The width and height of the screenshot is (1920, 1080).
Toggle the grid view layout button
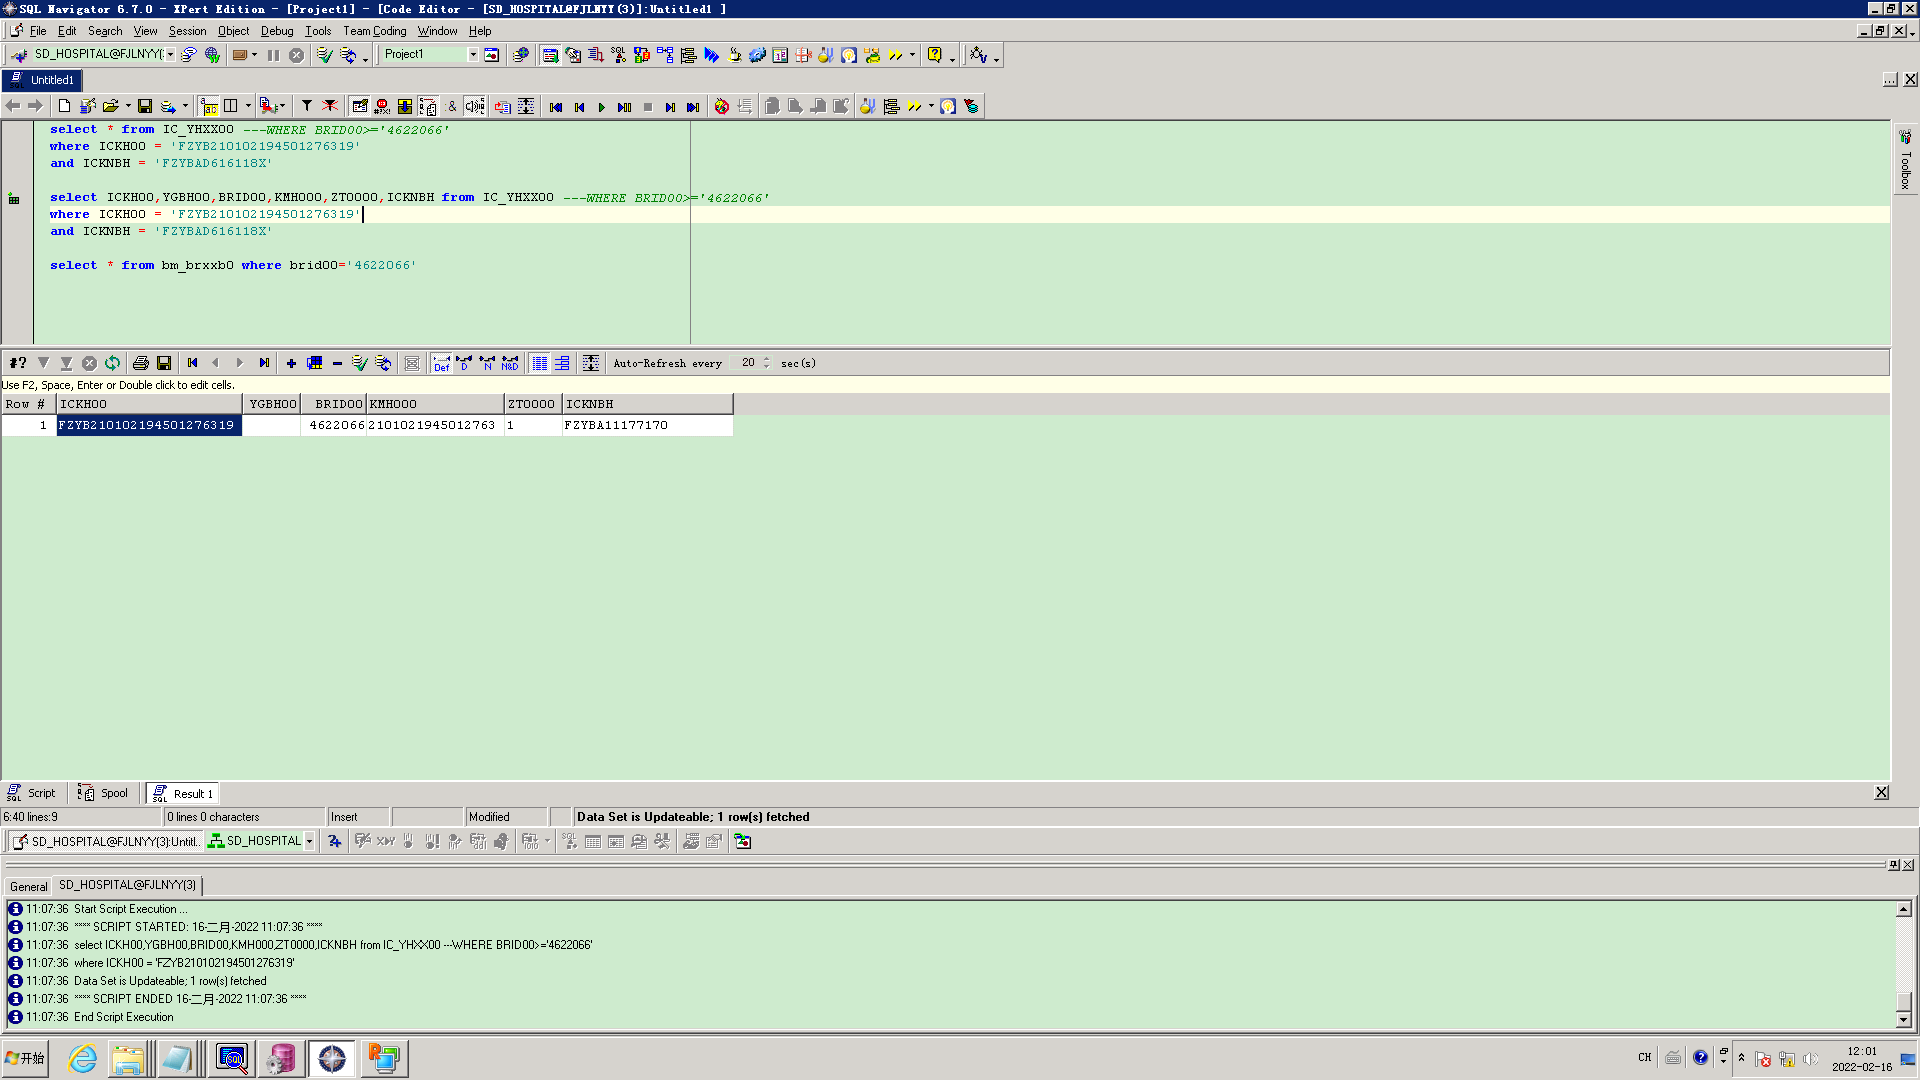539,363
